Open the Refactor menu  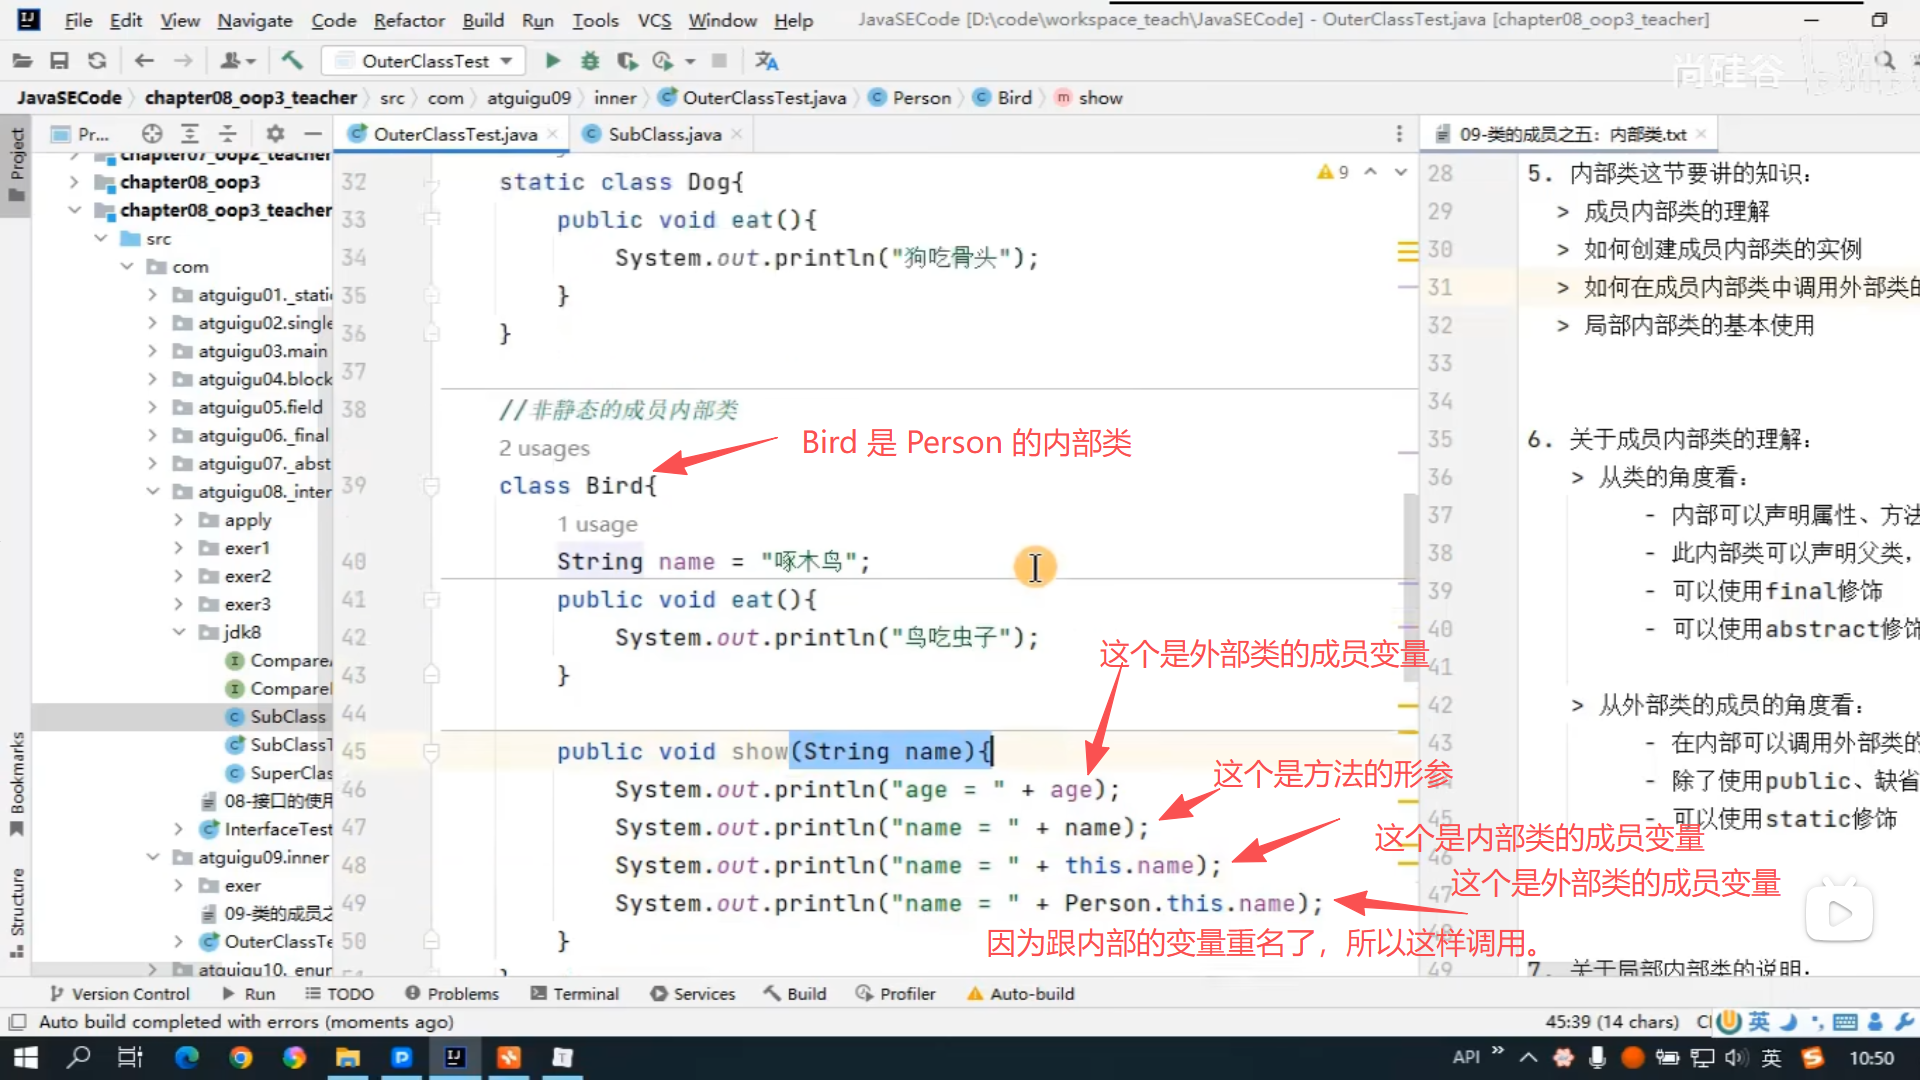click(x=408, y=20)
